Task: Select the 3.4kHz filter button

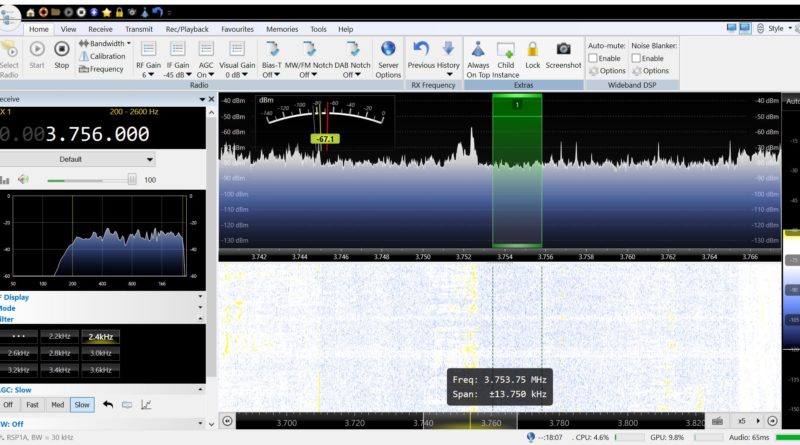Action: [60, 370]
